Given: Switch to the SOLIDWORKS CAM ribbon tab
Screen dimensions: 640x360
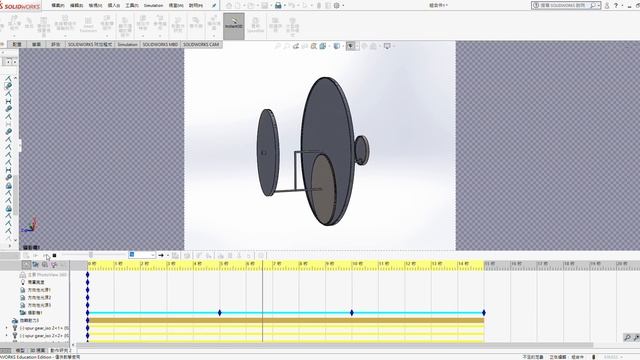Looking at the screenshot, I should coord(201,44).
